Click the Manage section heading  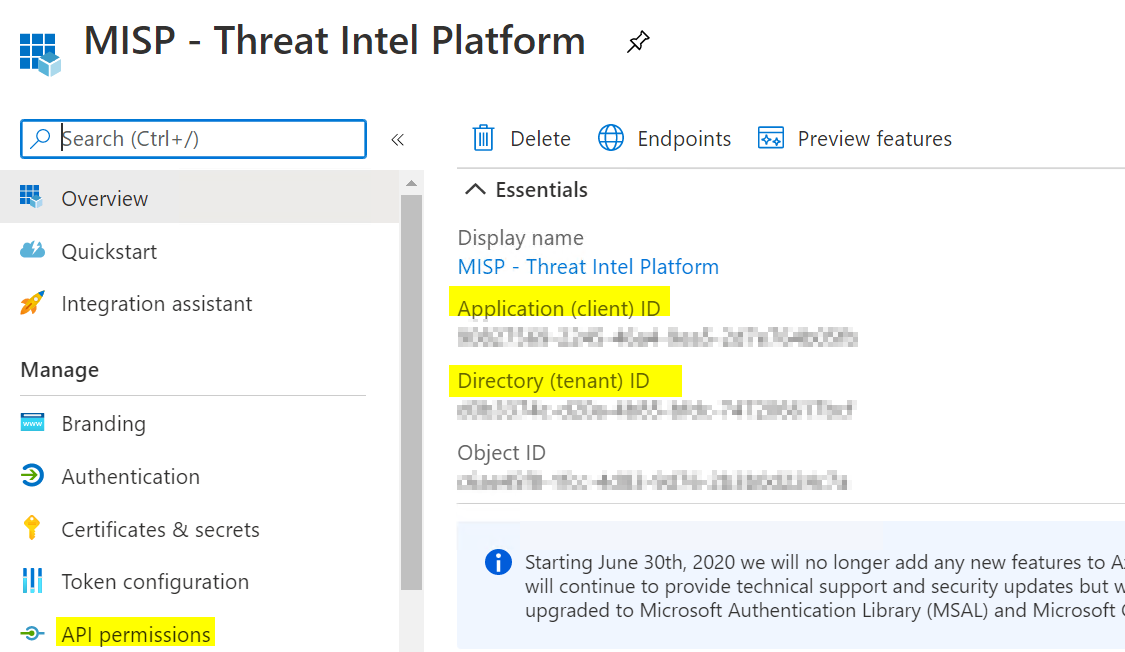tap(60, 370)
